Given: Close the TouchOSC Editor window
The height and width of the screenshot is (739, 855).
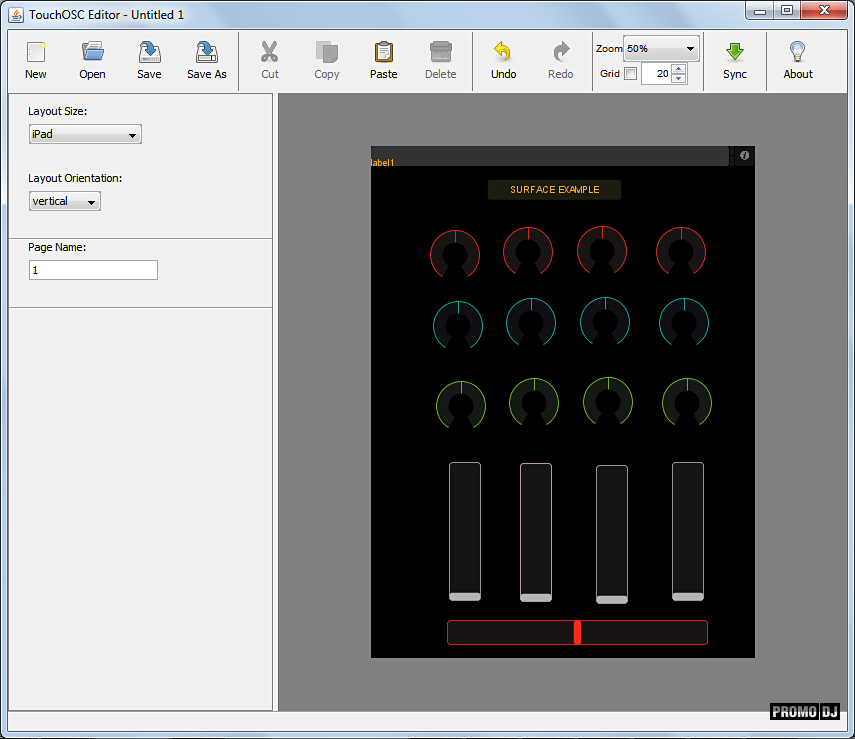Looking at the screenshot, I should [x=824, y=11].
